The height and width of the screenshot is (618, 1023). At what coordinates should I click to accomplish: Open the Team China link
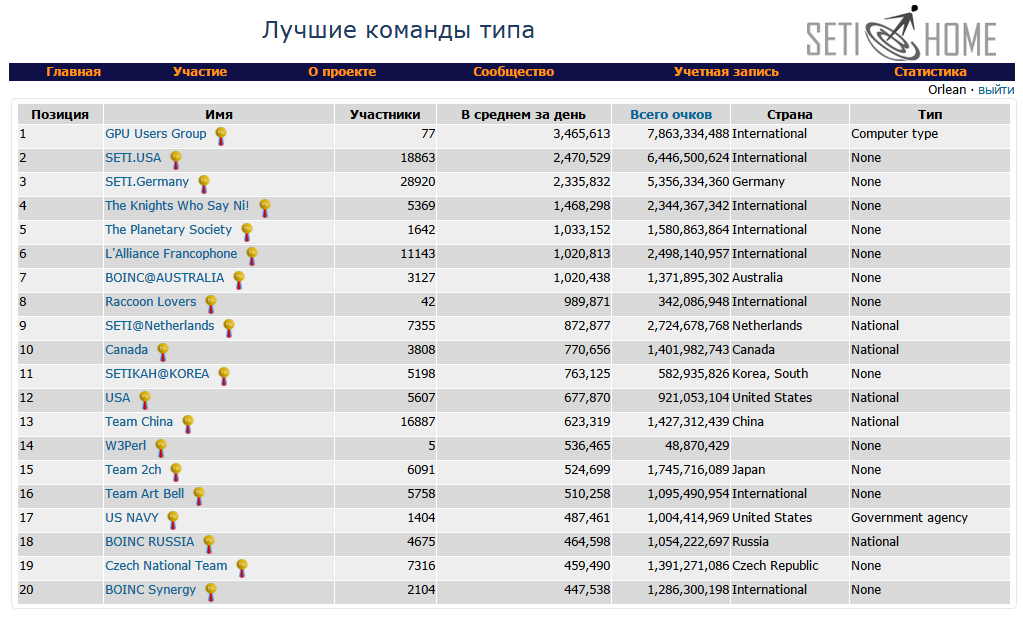[x=139, y=422]
